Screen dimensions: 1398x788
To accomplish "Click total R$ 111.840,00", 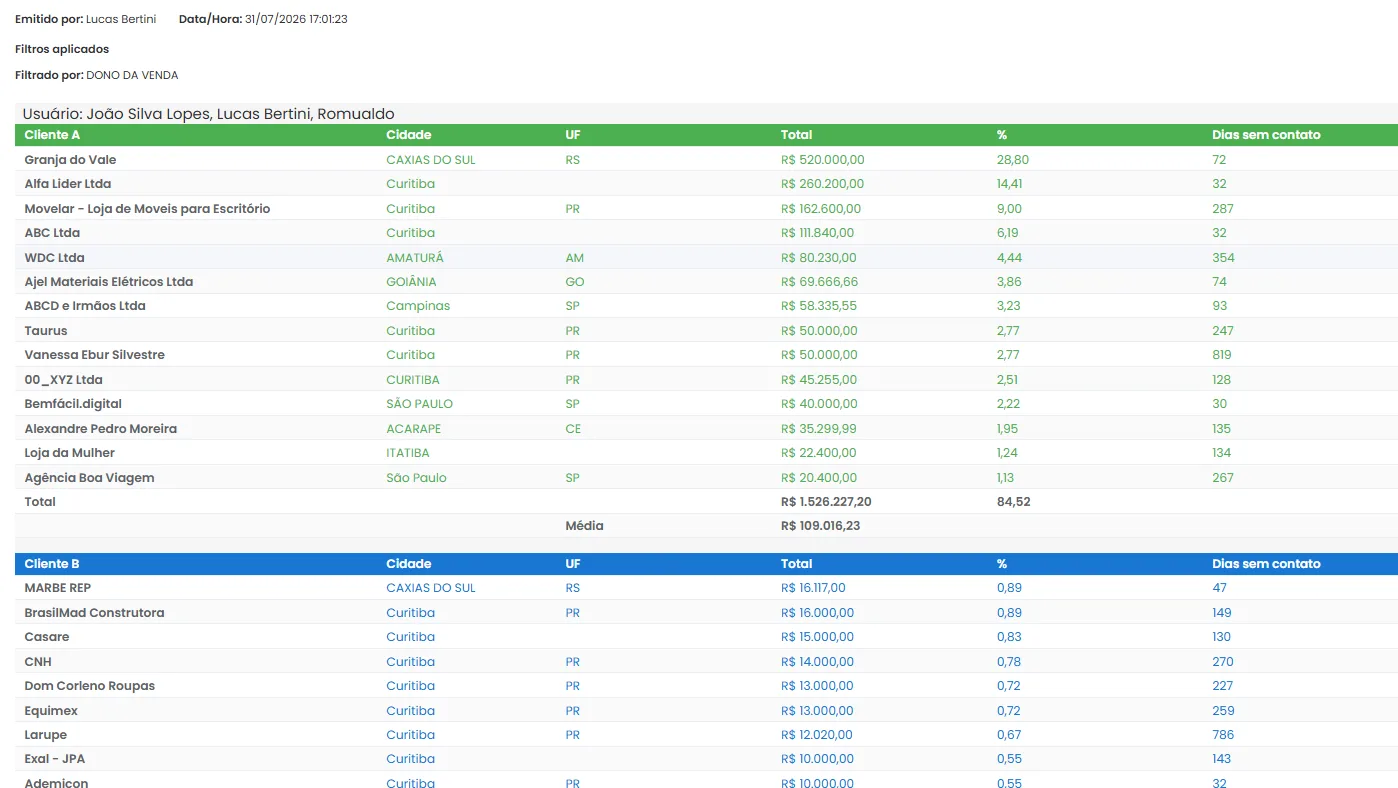I will [x=818, y=233].
